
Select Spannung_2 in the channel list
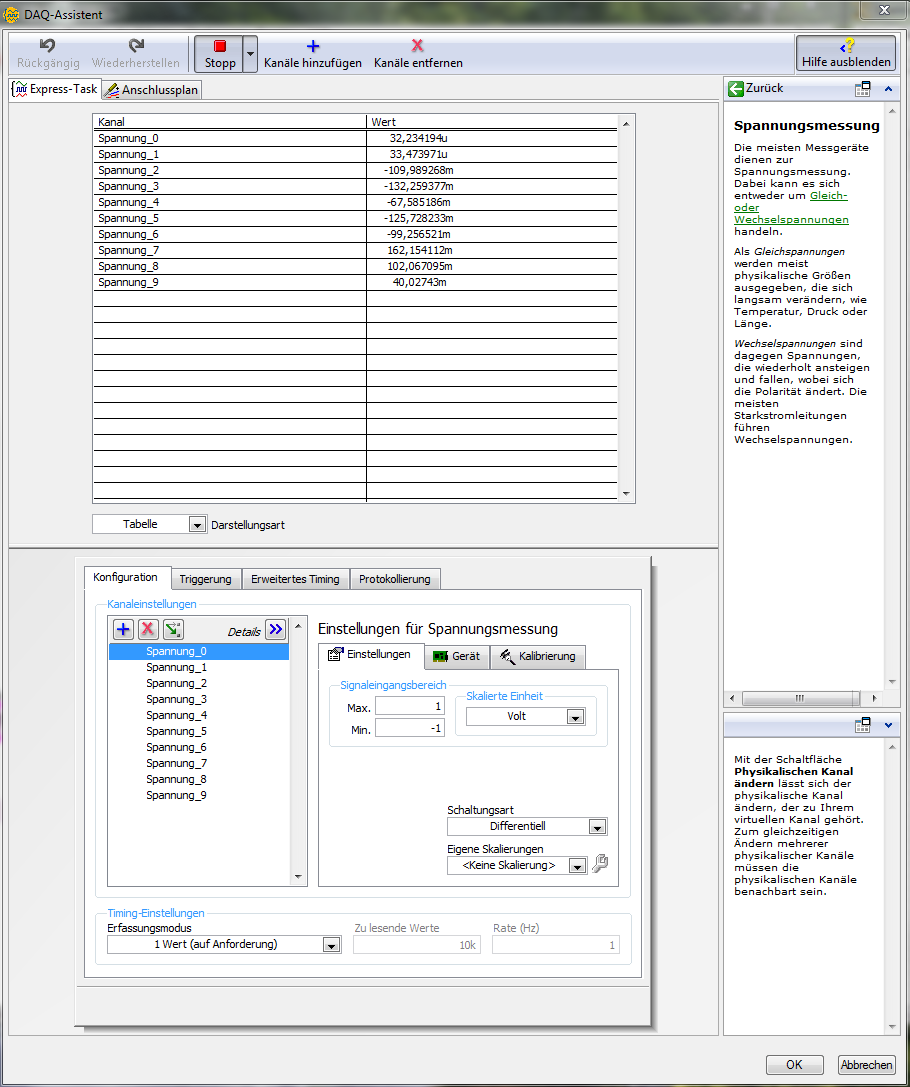(198, 684)
